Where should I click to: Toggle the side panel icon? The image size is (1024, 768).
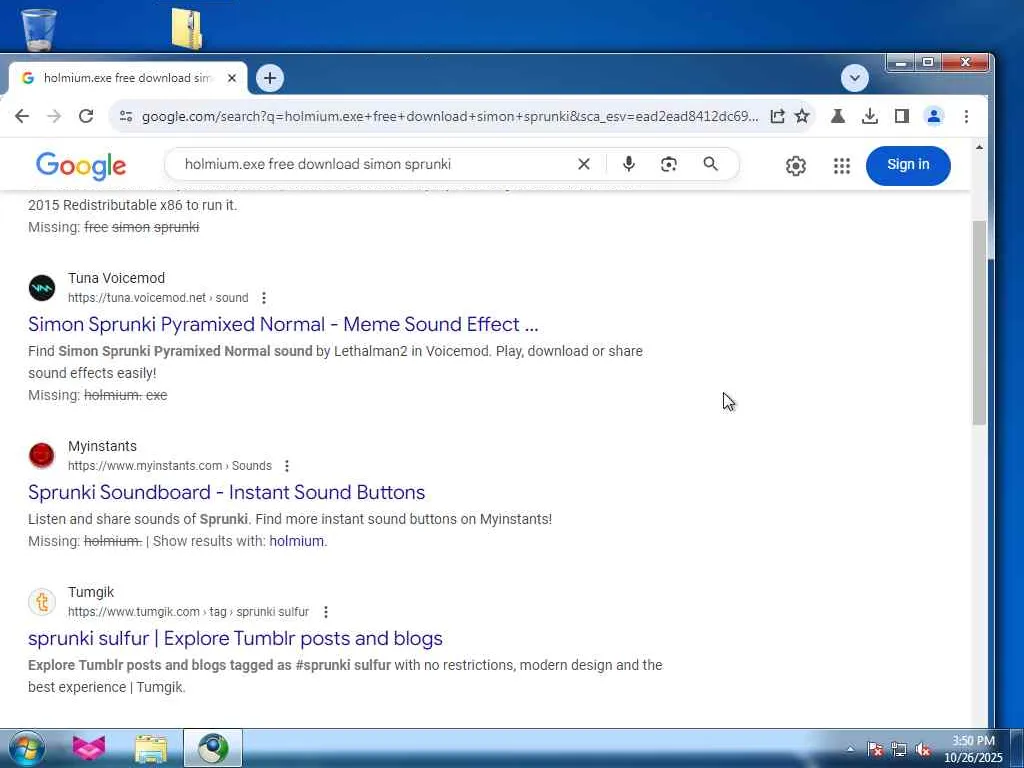click(901, 116)
